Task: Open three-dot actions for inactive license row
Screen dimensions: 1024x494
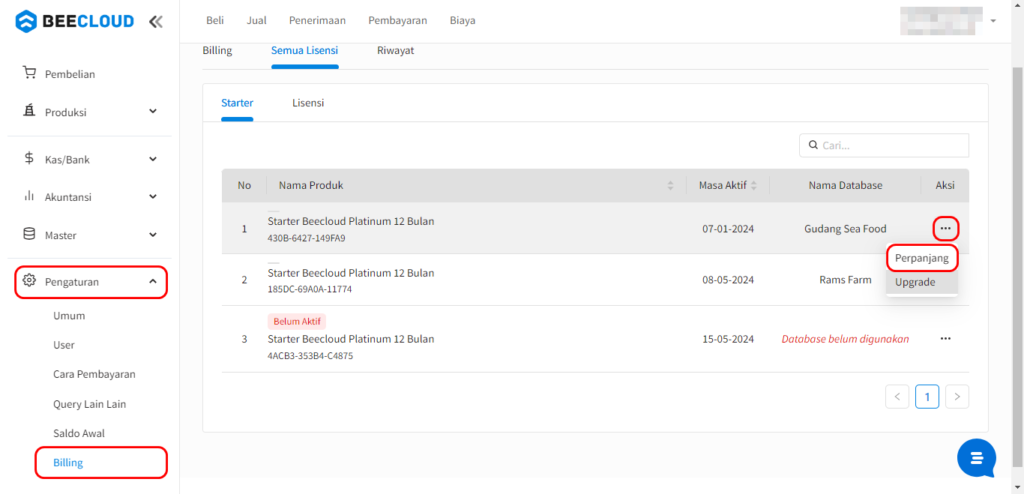Action: [945, 339]
